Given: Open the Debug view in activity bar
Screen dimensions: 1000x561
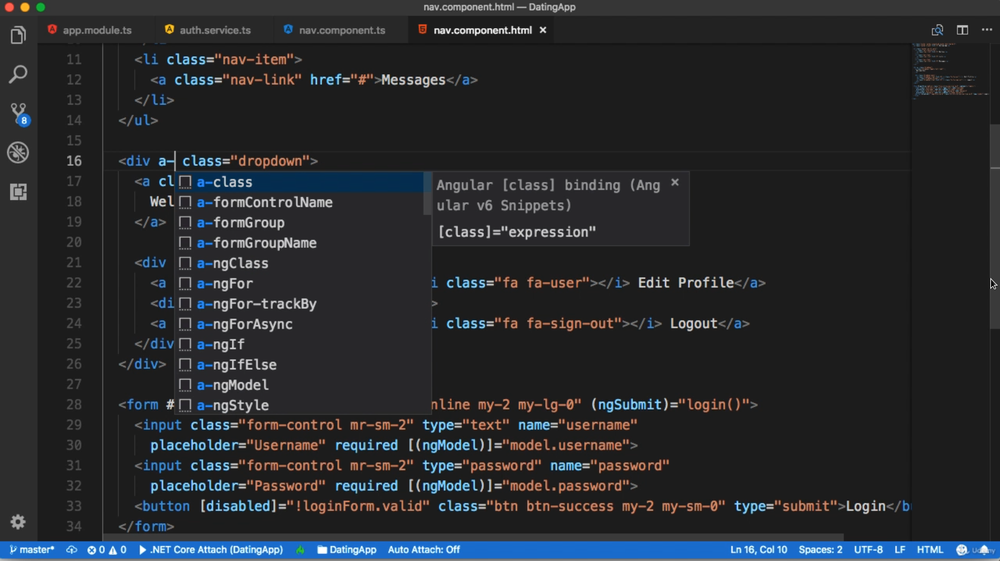Looking at the screenshot, I should tap(18, 152).
